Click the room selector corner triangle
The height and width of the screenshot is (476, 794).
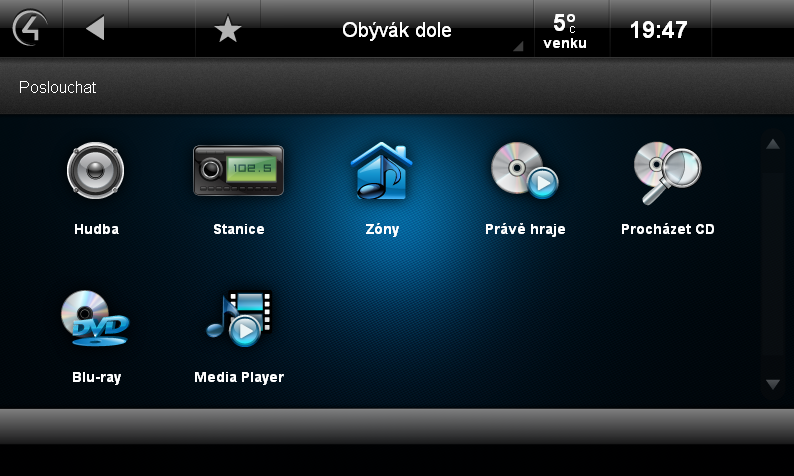click(x=519, y=46)
